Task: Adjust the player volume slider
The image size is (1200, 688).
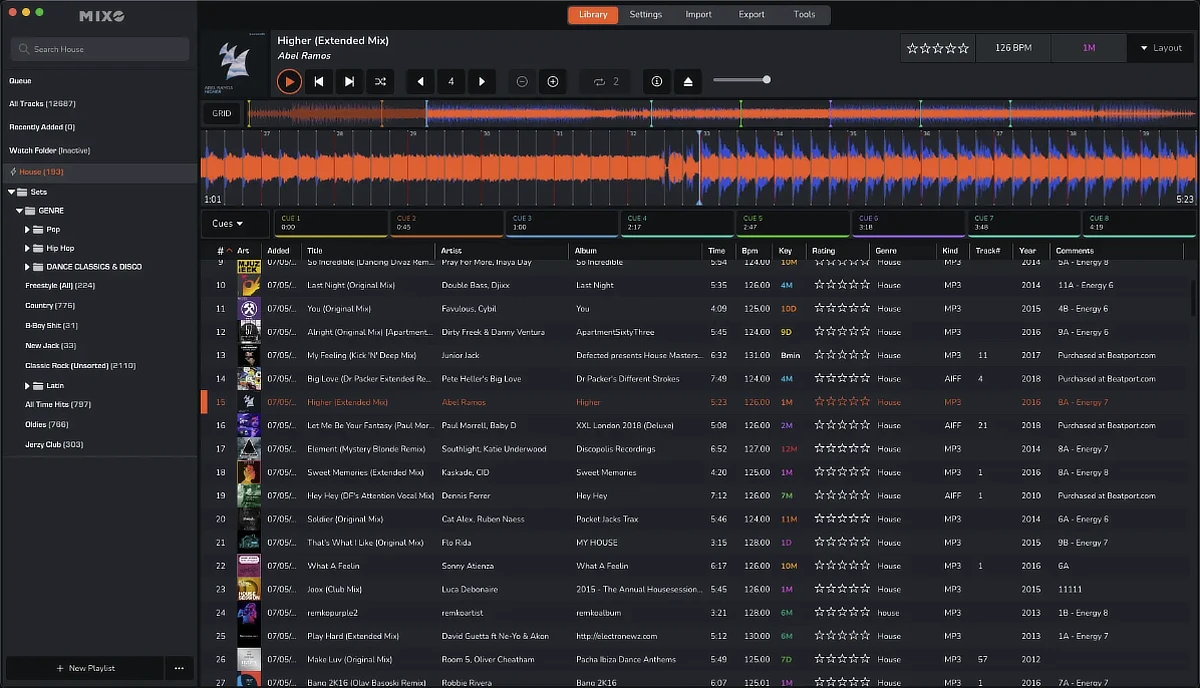Action: tap(741, 79)
